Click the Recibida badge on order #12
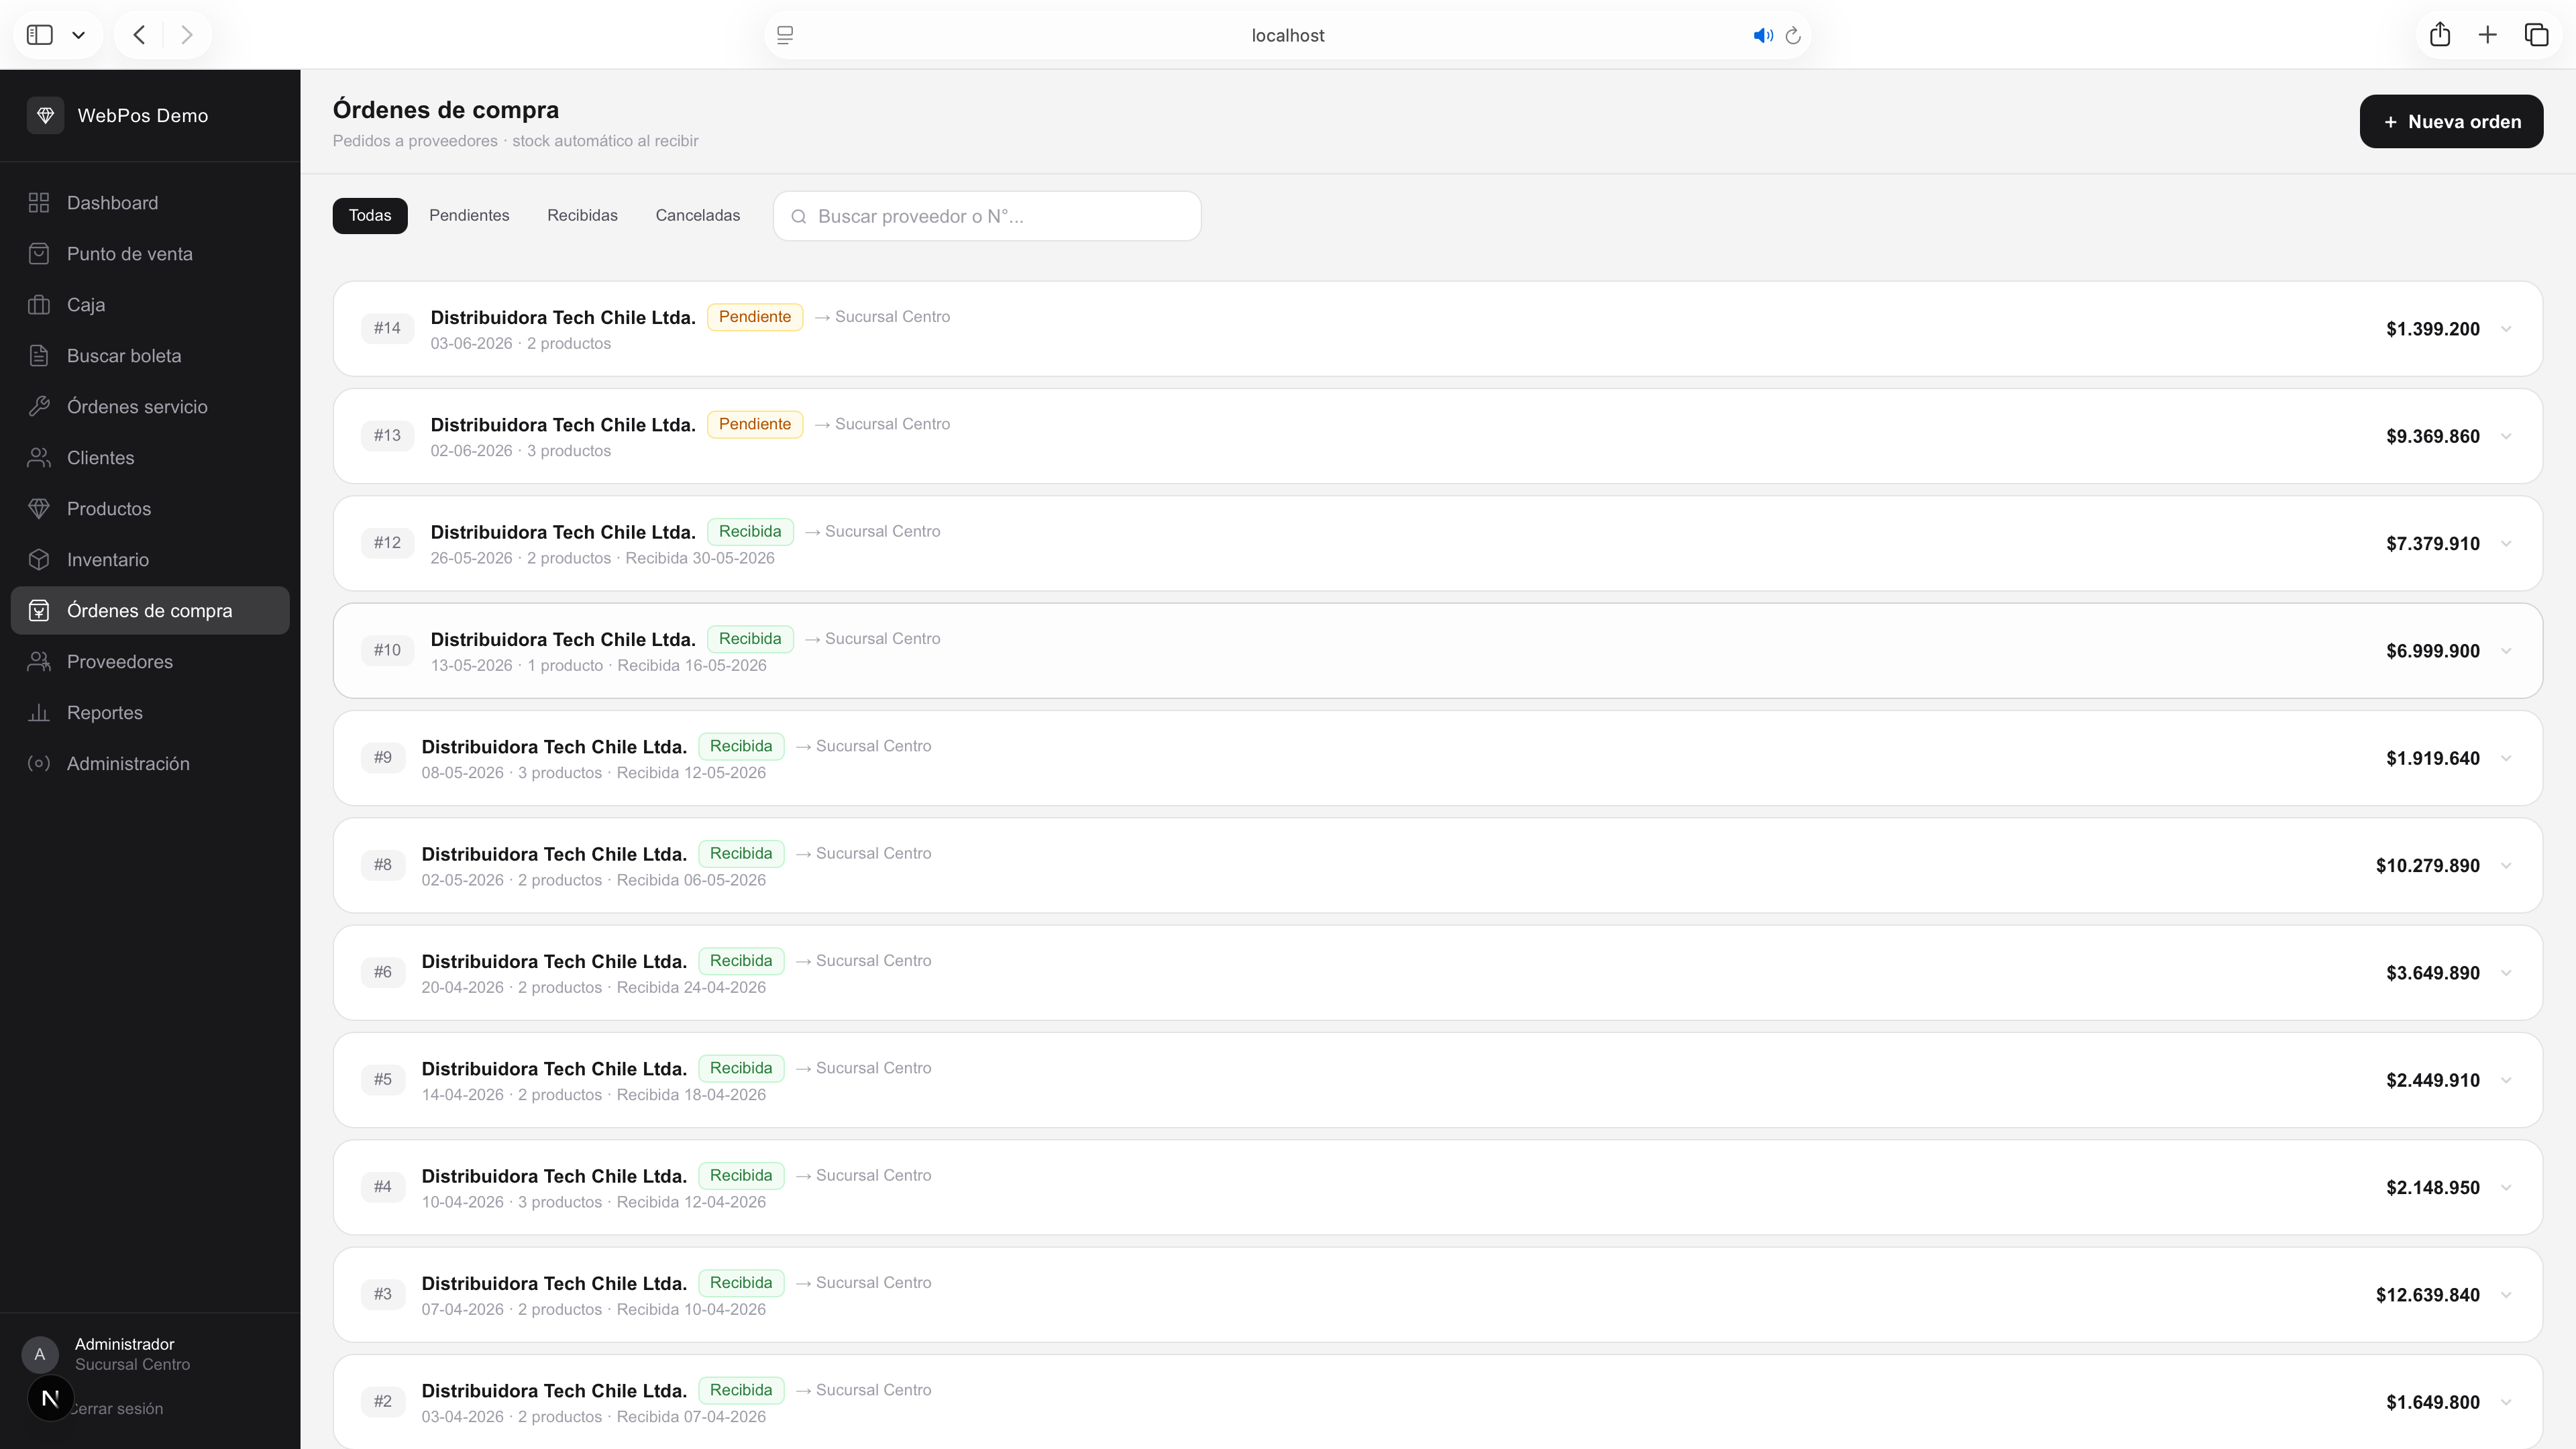The image size is (2576, 1449). point(750,532)
